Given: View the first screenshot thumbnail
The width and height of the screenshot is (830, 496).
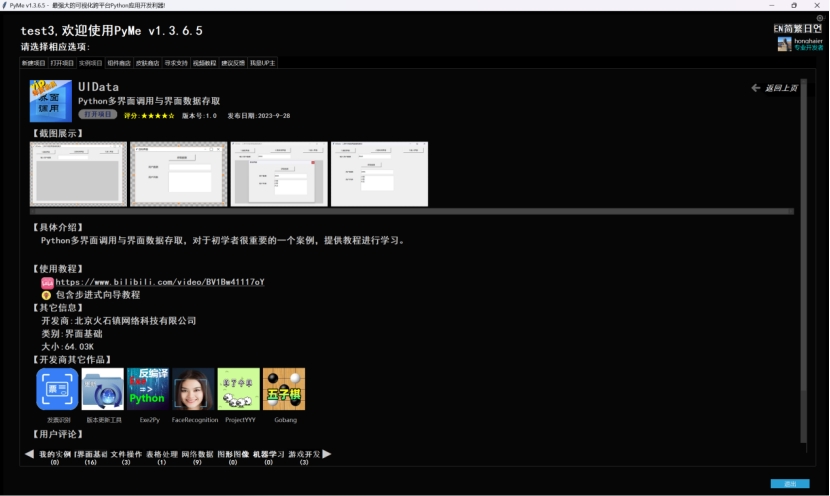Looking at the screenshot, I should (78, 174).
